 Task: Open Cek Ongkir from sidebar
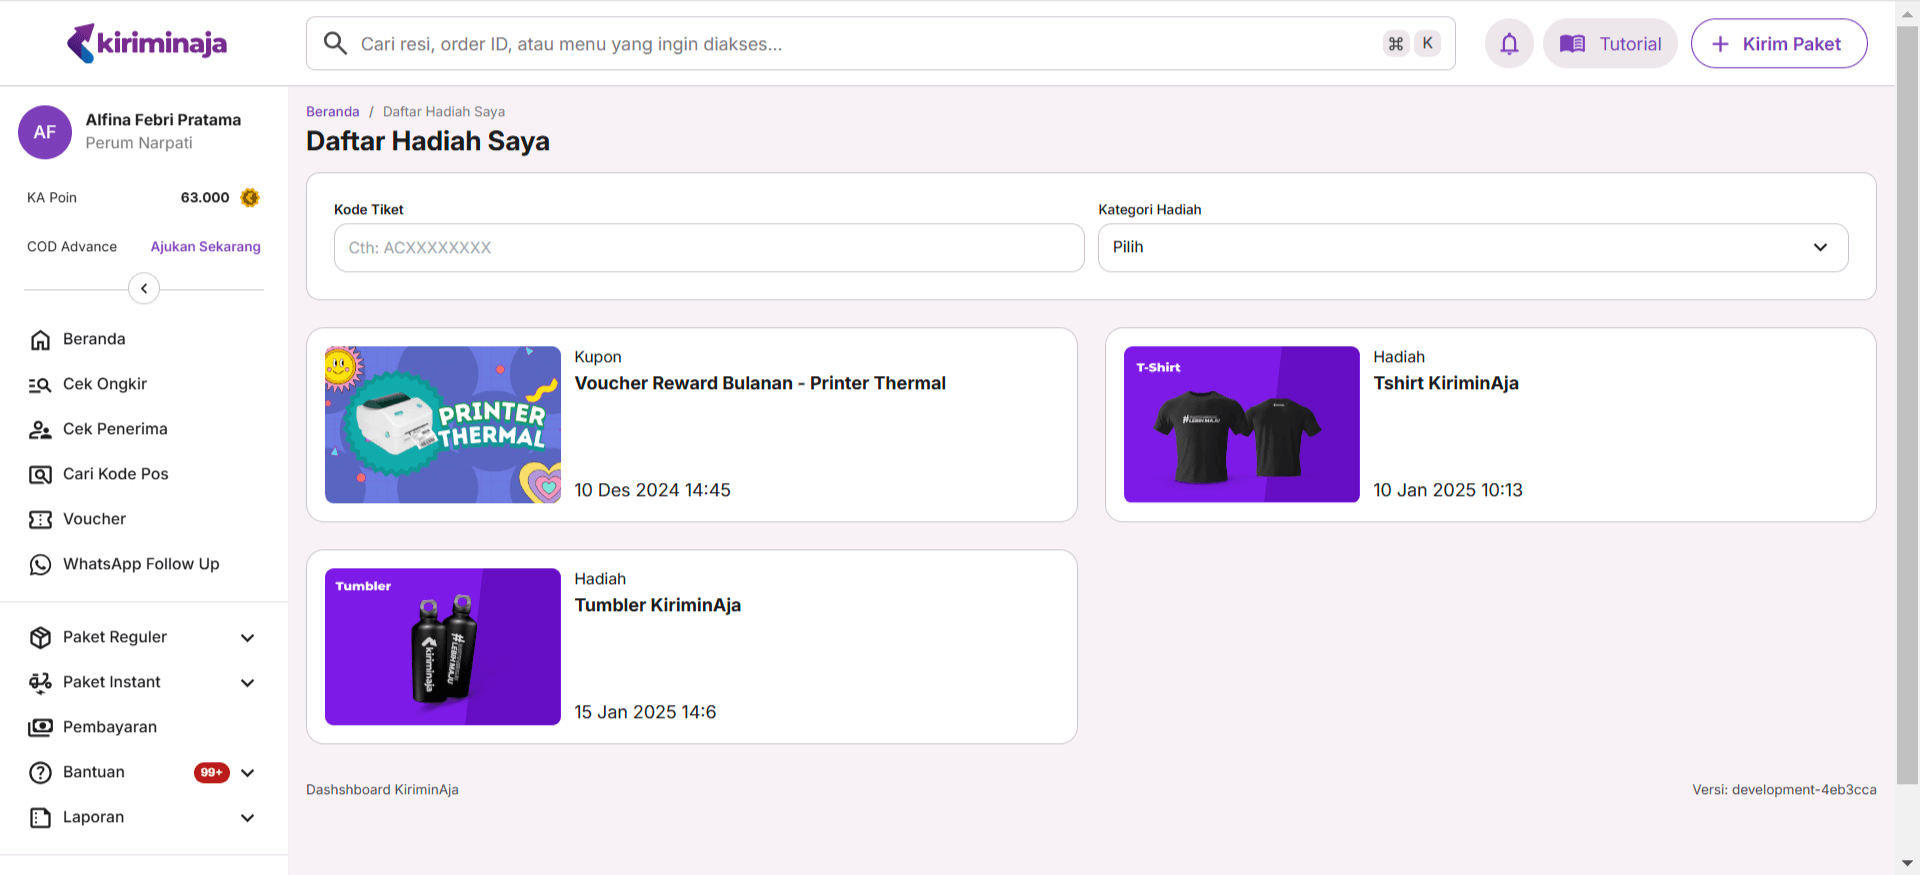[x=105, y=384]
